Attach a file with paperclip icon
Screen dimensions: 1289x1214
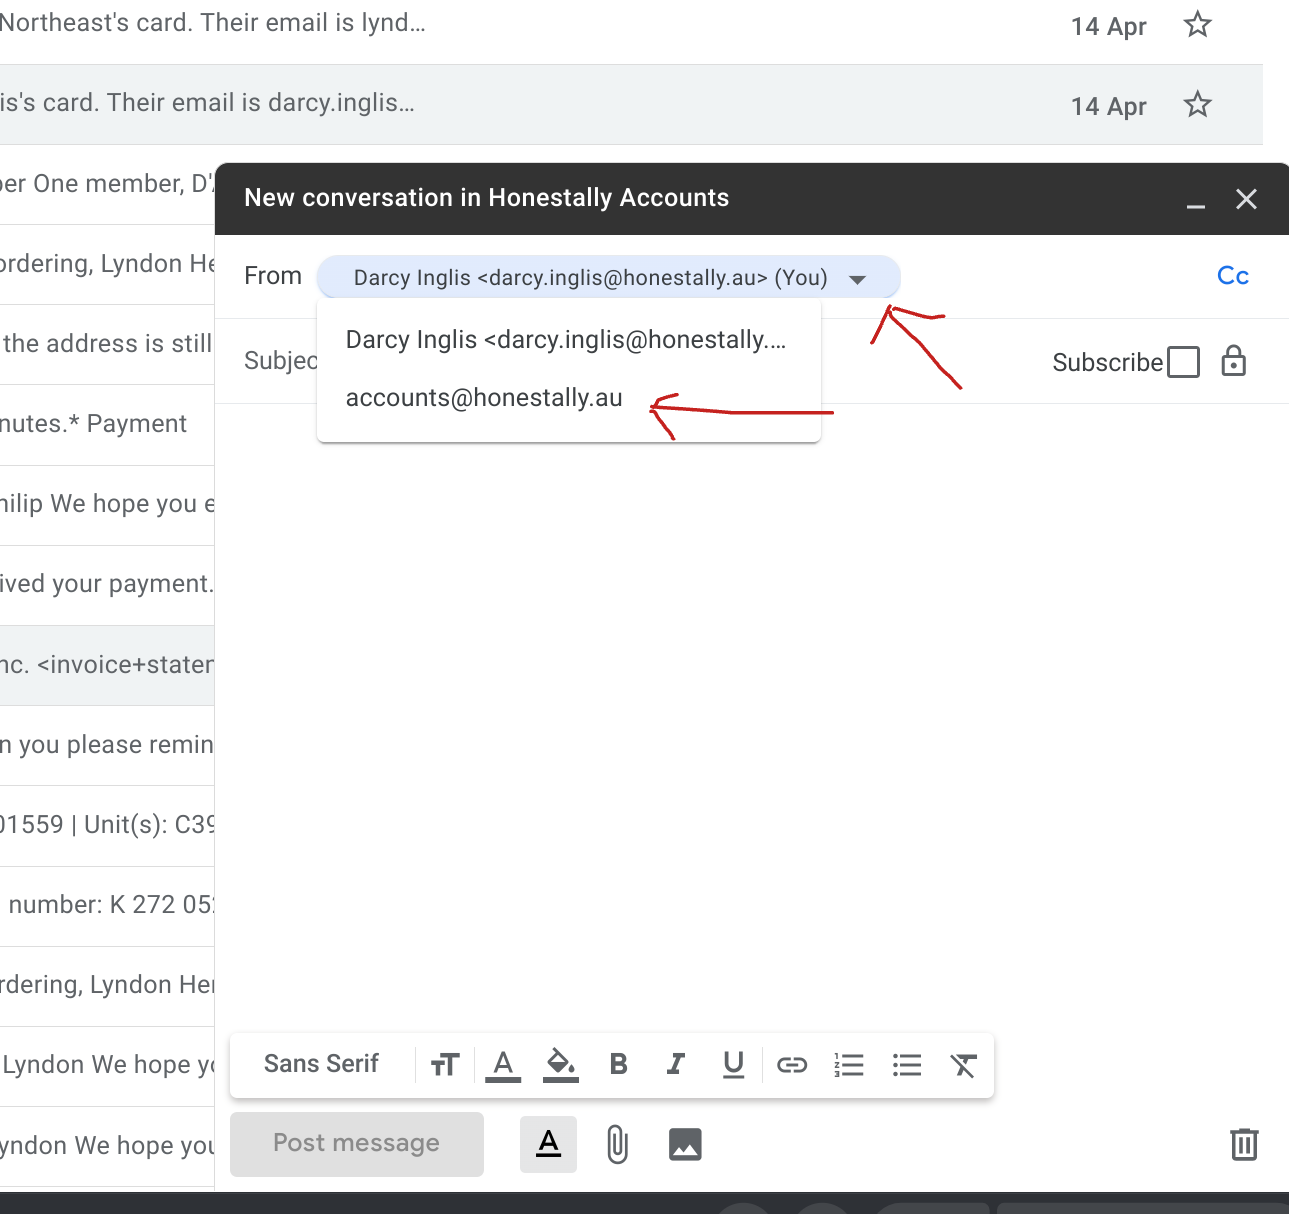pyautogui.click(x=617, y=1144)
